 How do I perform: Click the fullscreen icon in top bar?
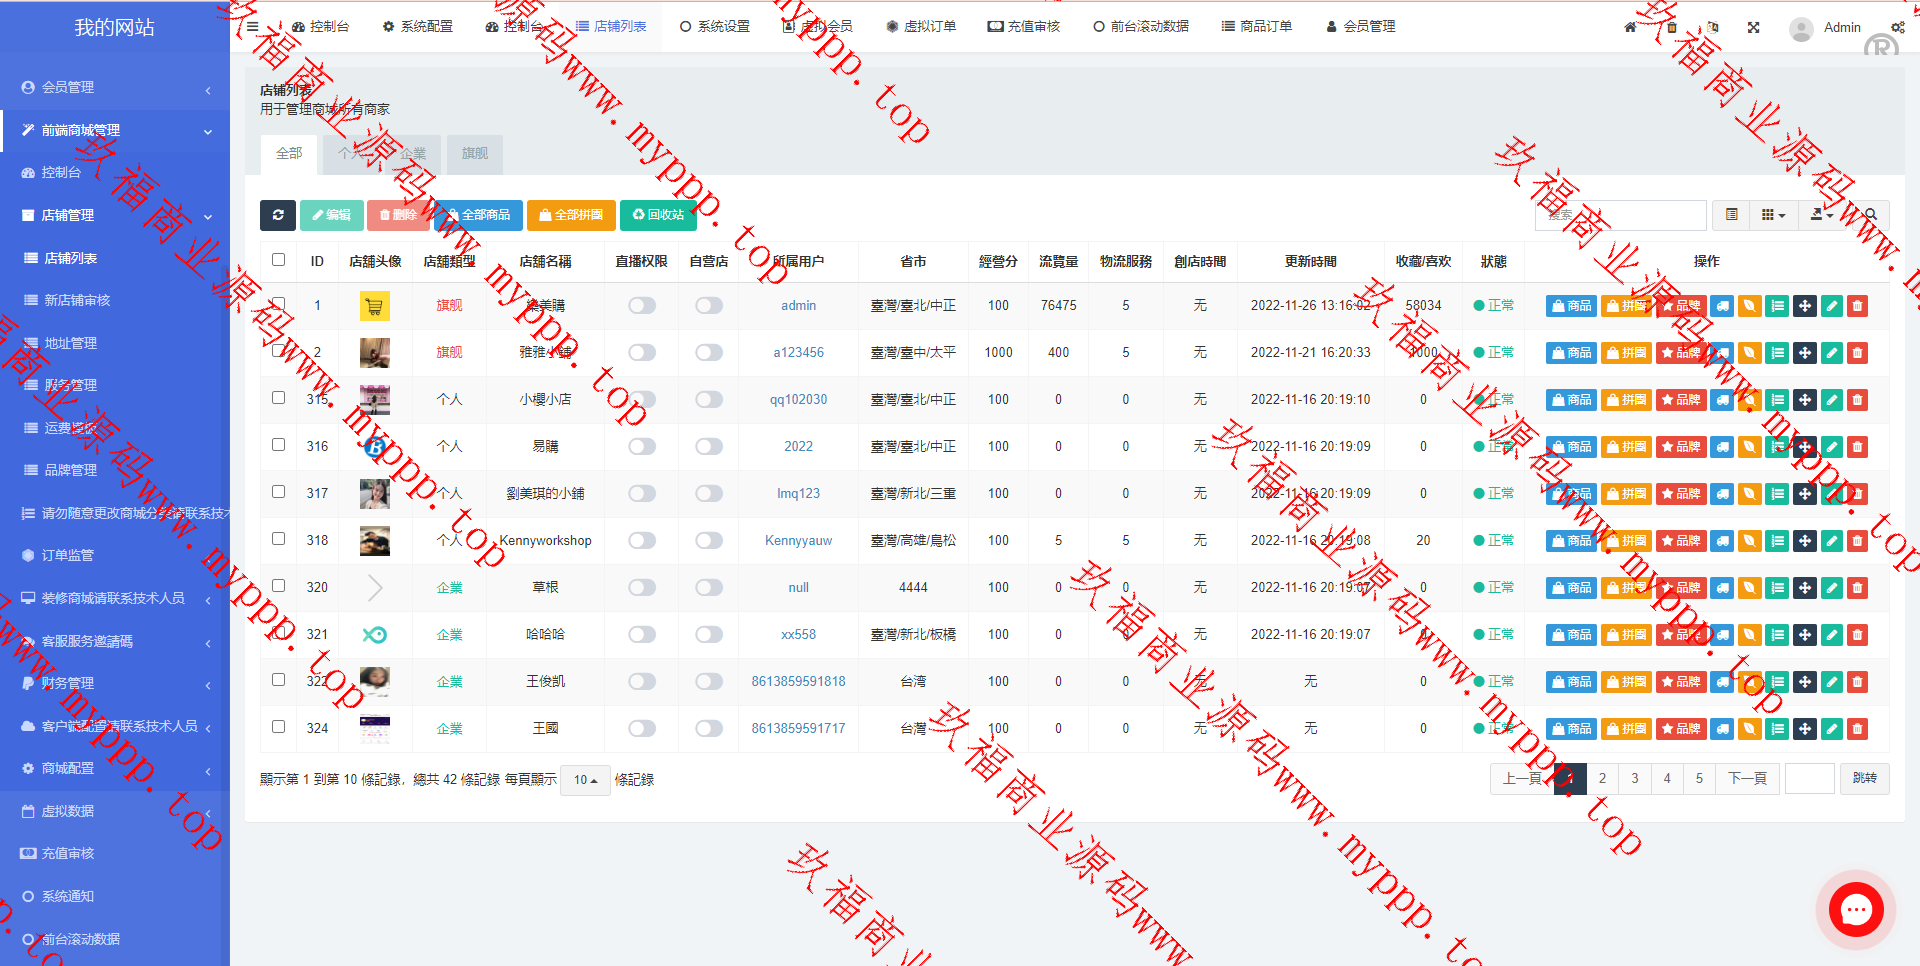click(1753, 27)
